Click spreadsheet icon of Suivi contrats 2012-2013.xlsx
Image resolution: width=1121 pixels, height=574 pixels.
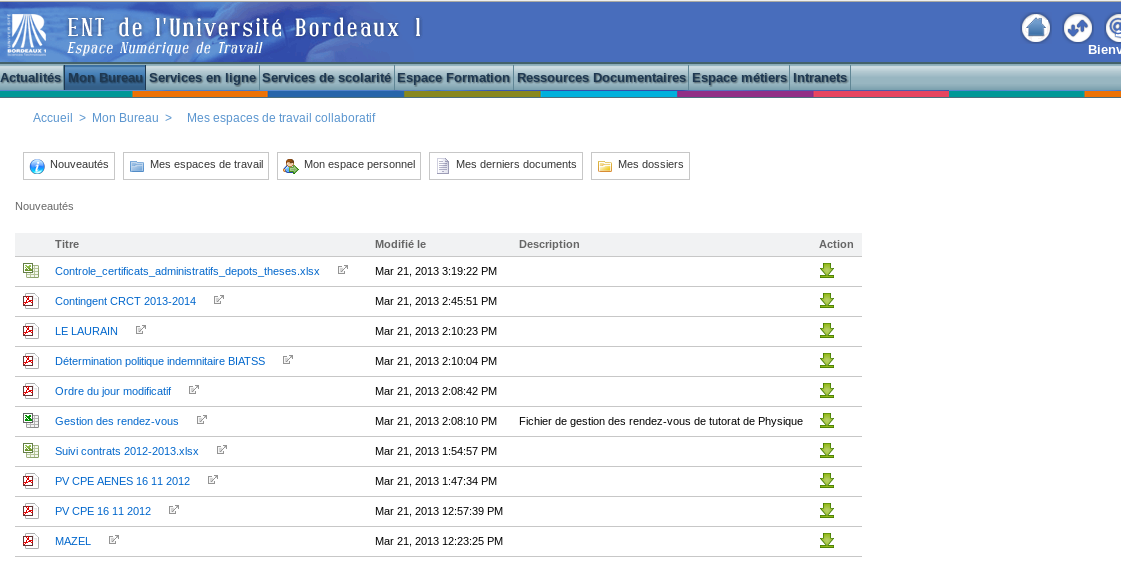click(x=31, y=451)
